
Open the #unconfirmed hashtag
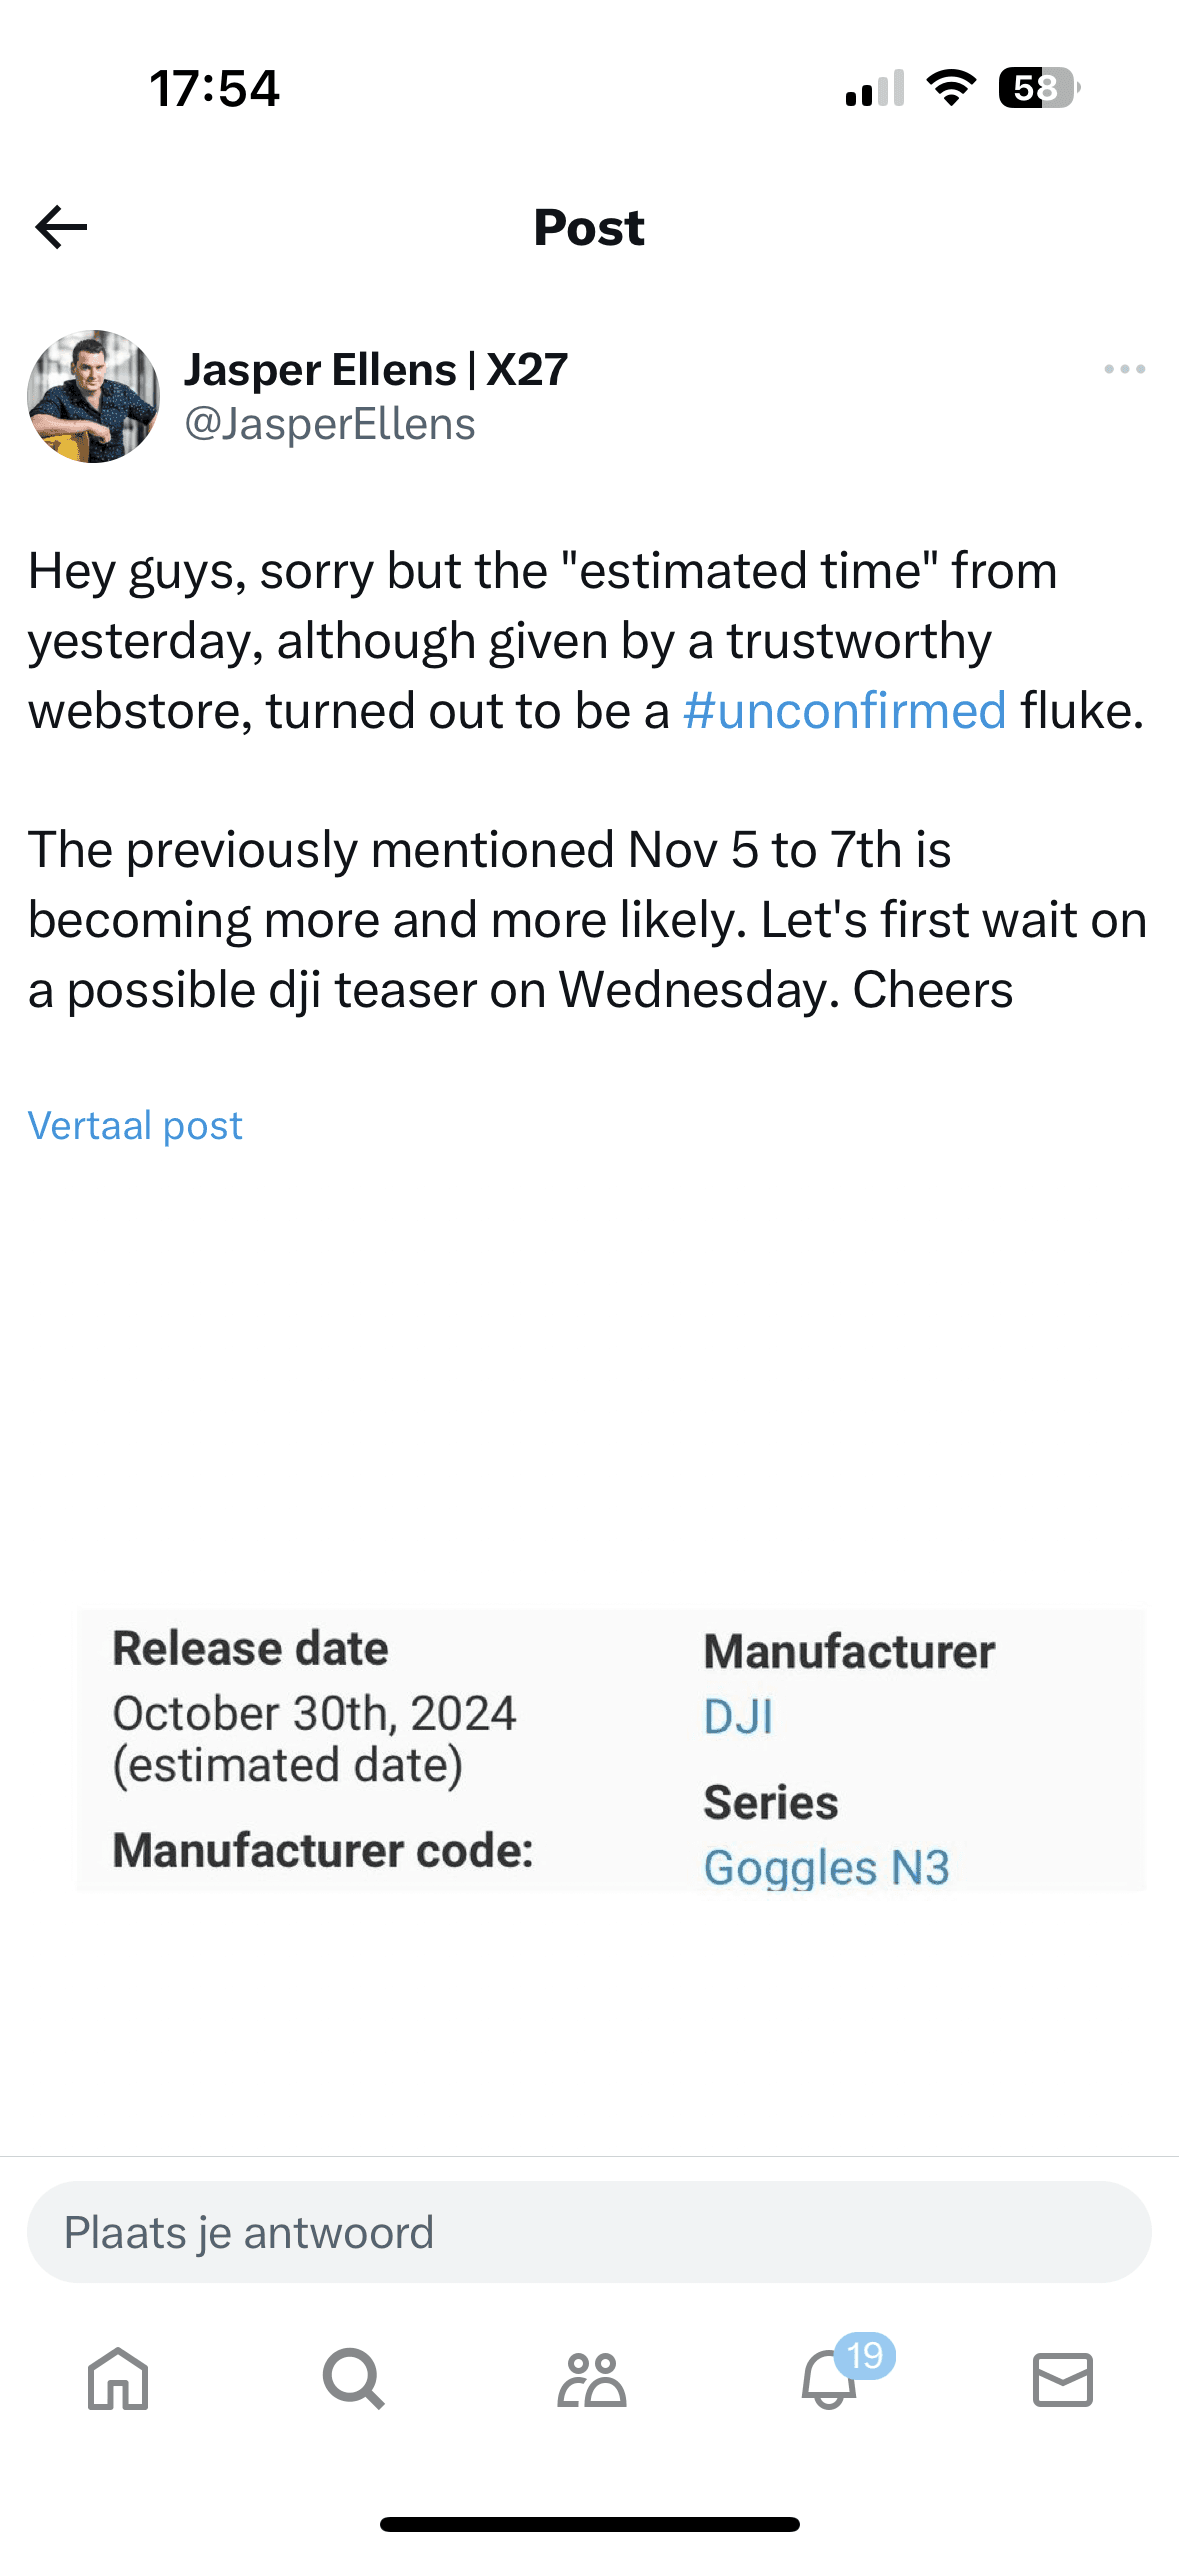[x=844, y=711]
